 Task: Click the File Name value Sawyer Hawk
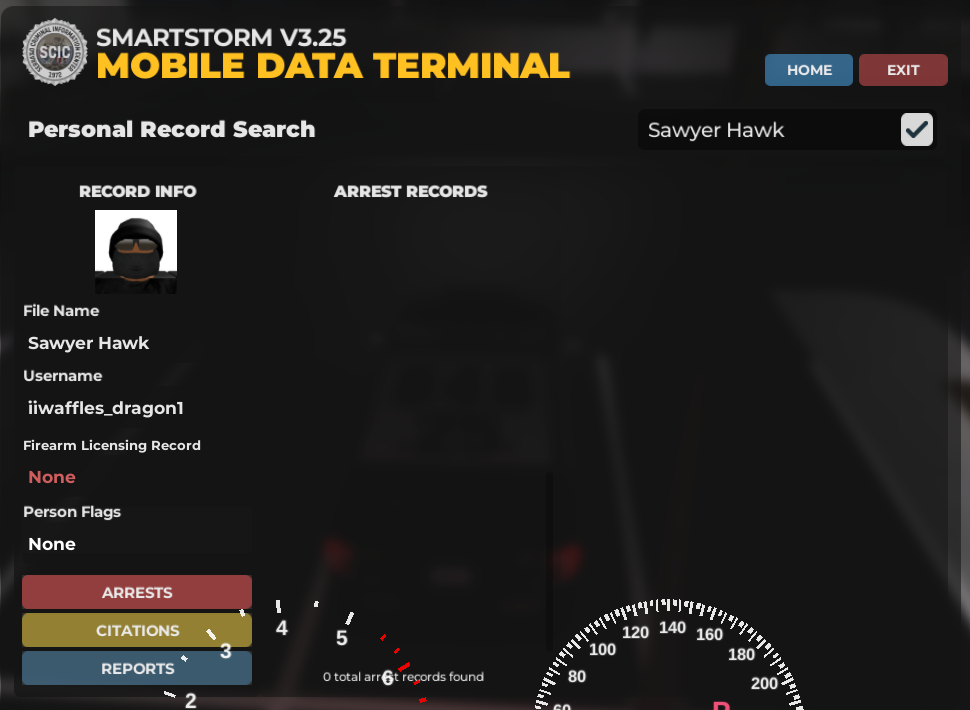click(88, 343)
